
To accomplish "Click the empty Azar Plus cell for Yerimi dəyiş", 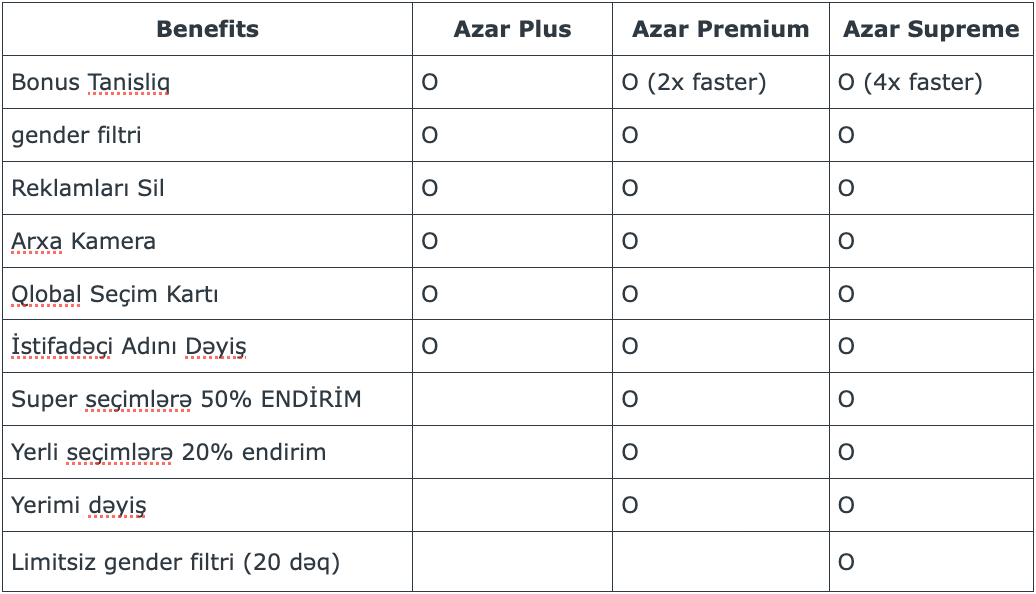I will tap(512, 506).
